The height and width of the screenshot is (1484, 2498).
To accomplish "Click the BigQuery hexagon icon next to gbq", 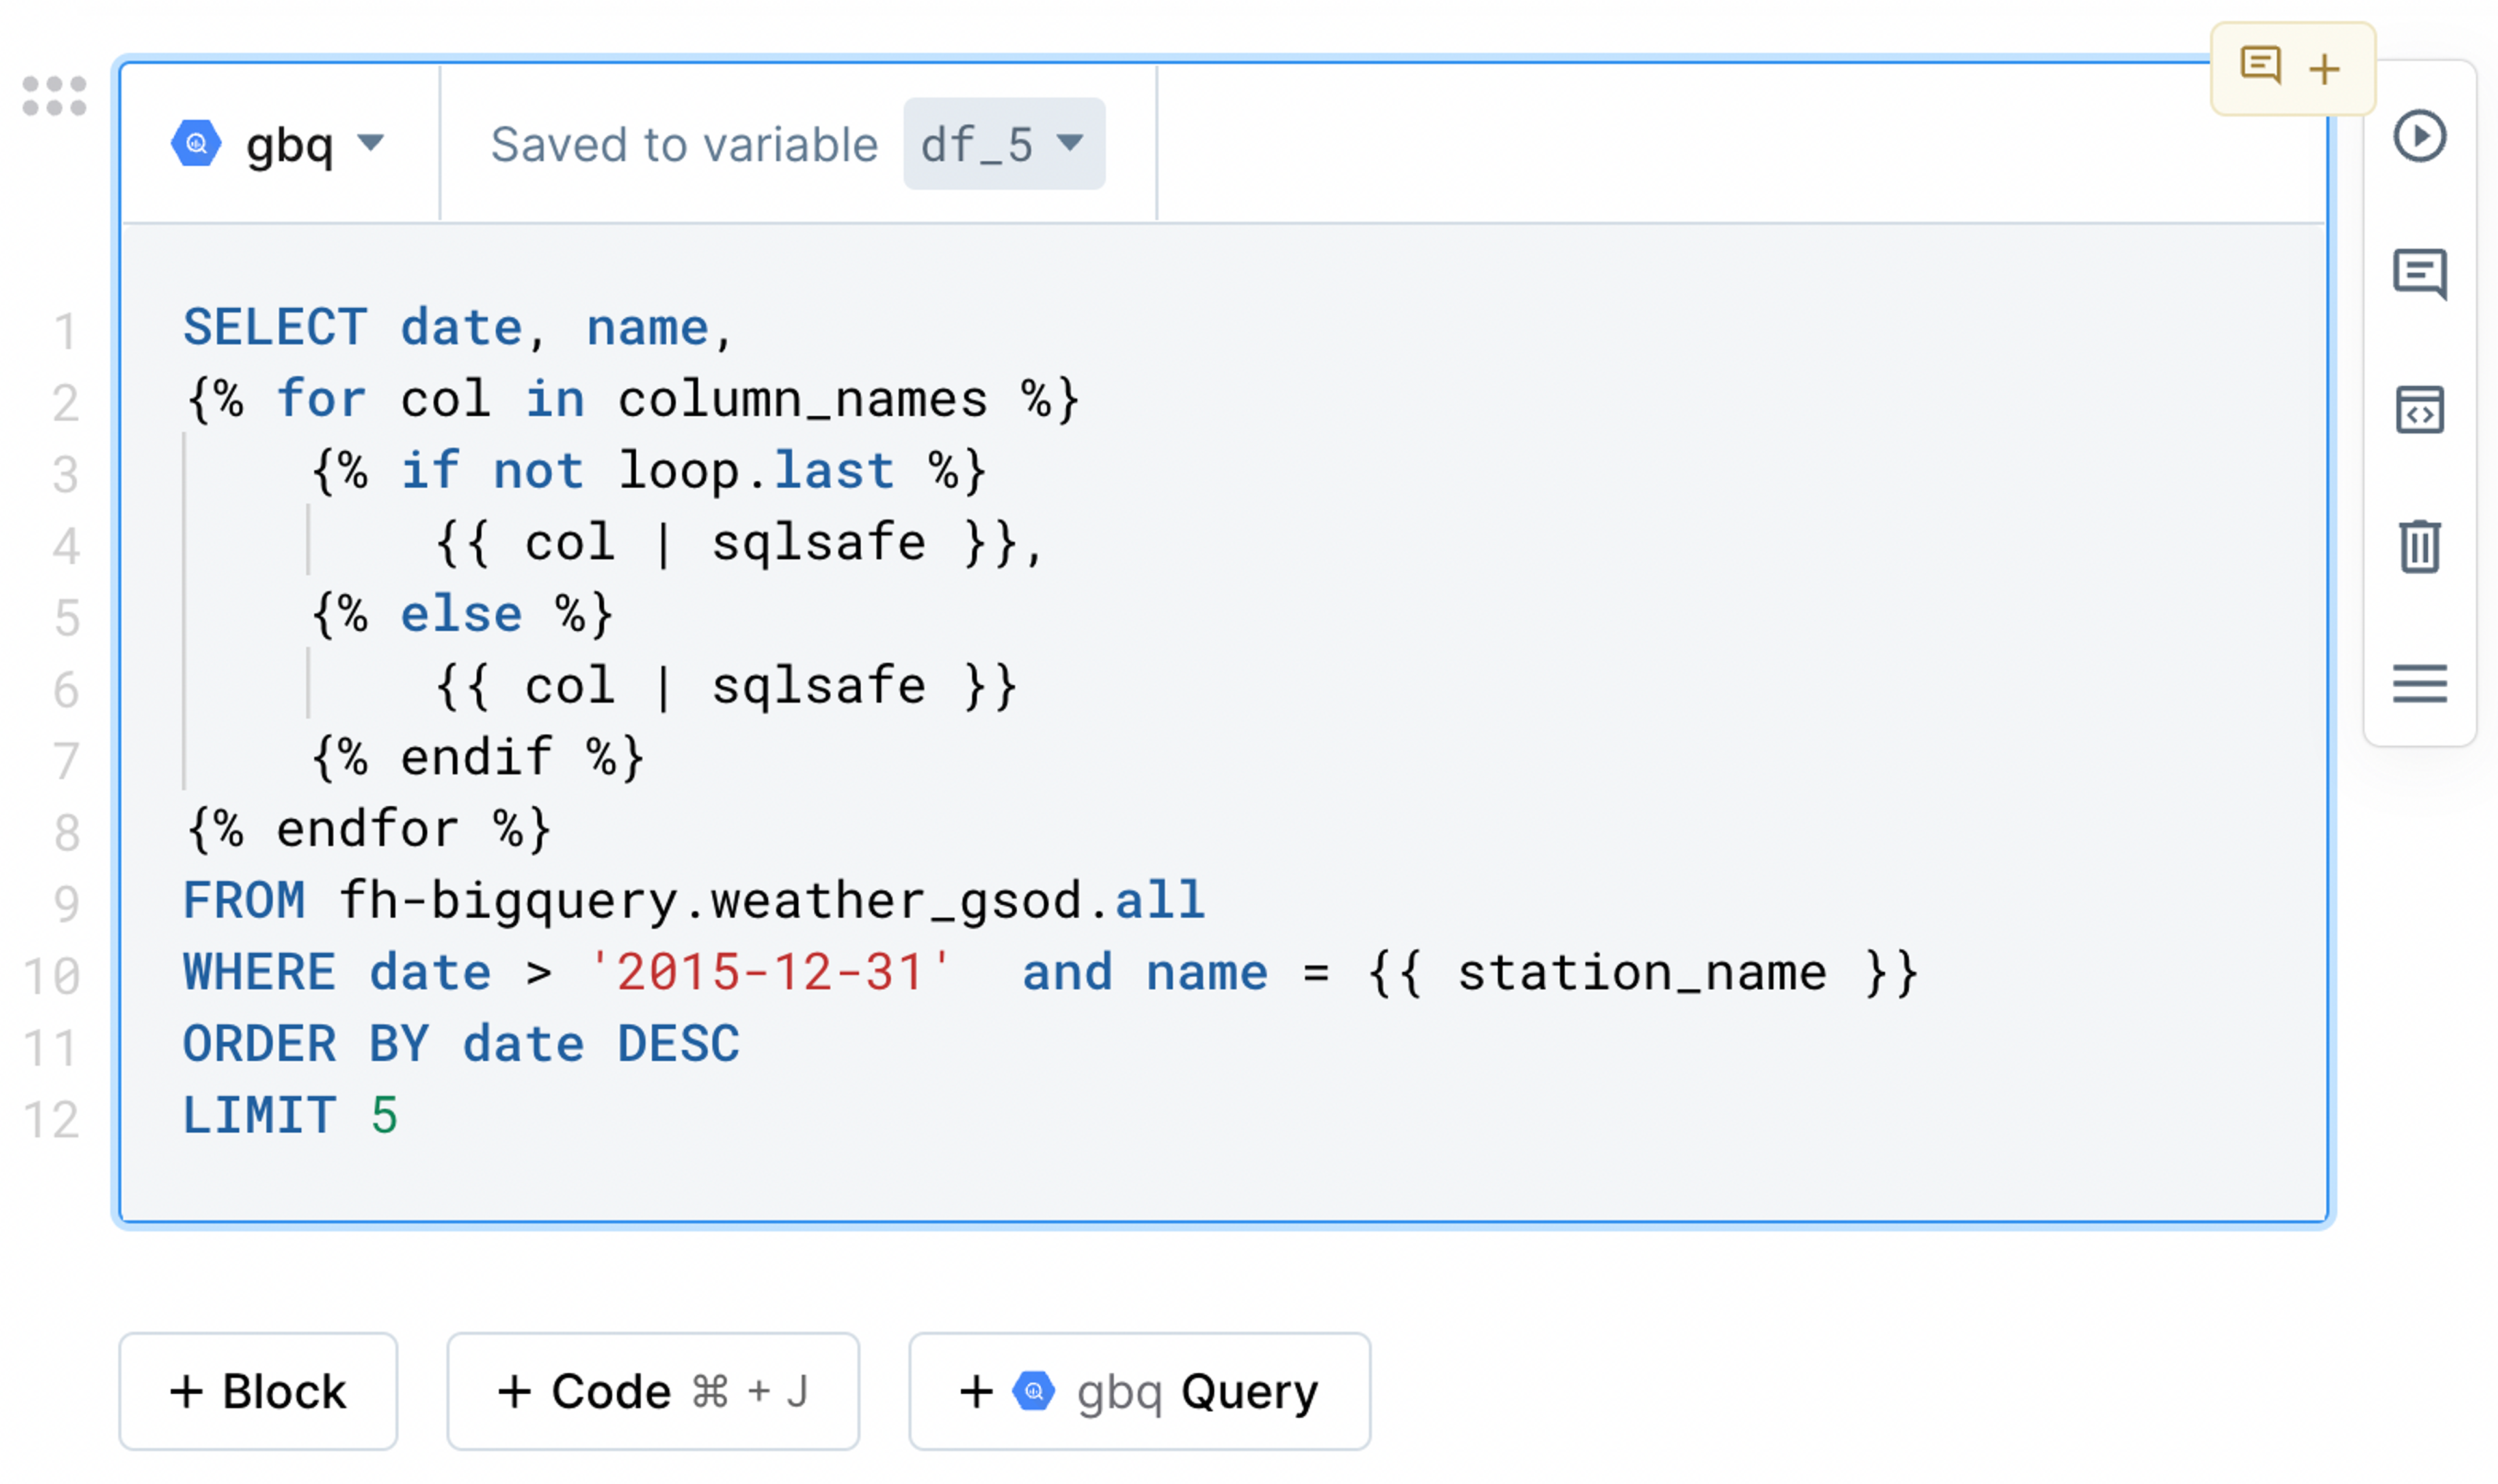I will [x=196, y=143].
